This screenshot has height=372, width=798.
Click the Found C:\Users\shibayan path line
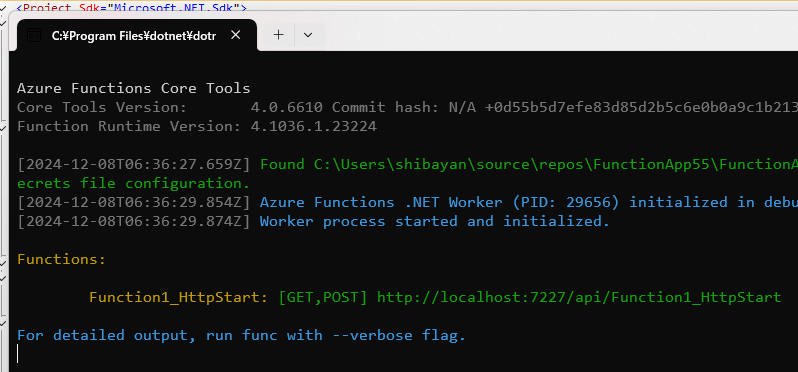(x=529, y=164)
